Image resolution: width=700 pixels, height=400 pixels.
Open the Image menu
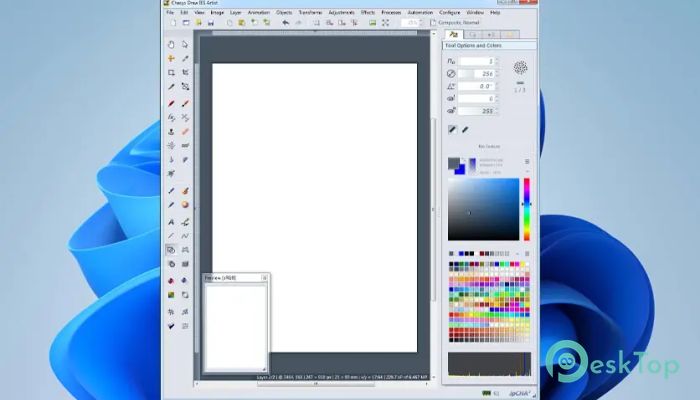[217, 12]
